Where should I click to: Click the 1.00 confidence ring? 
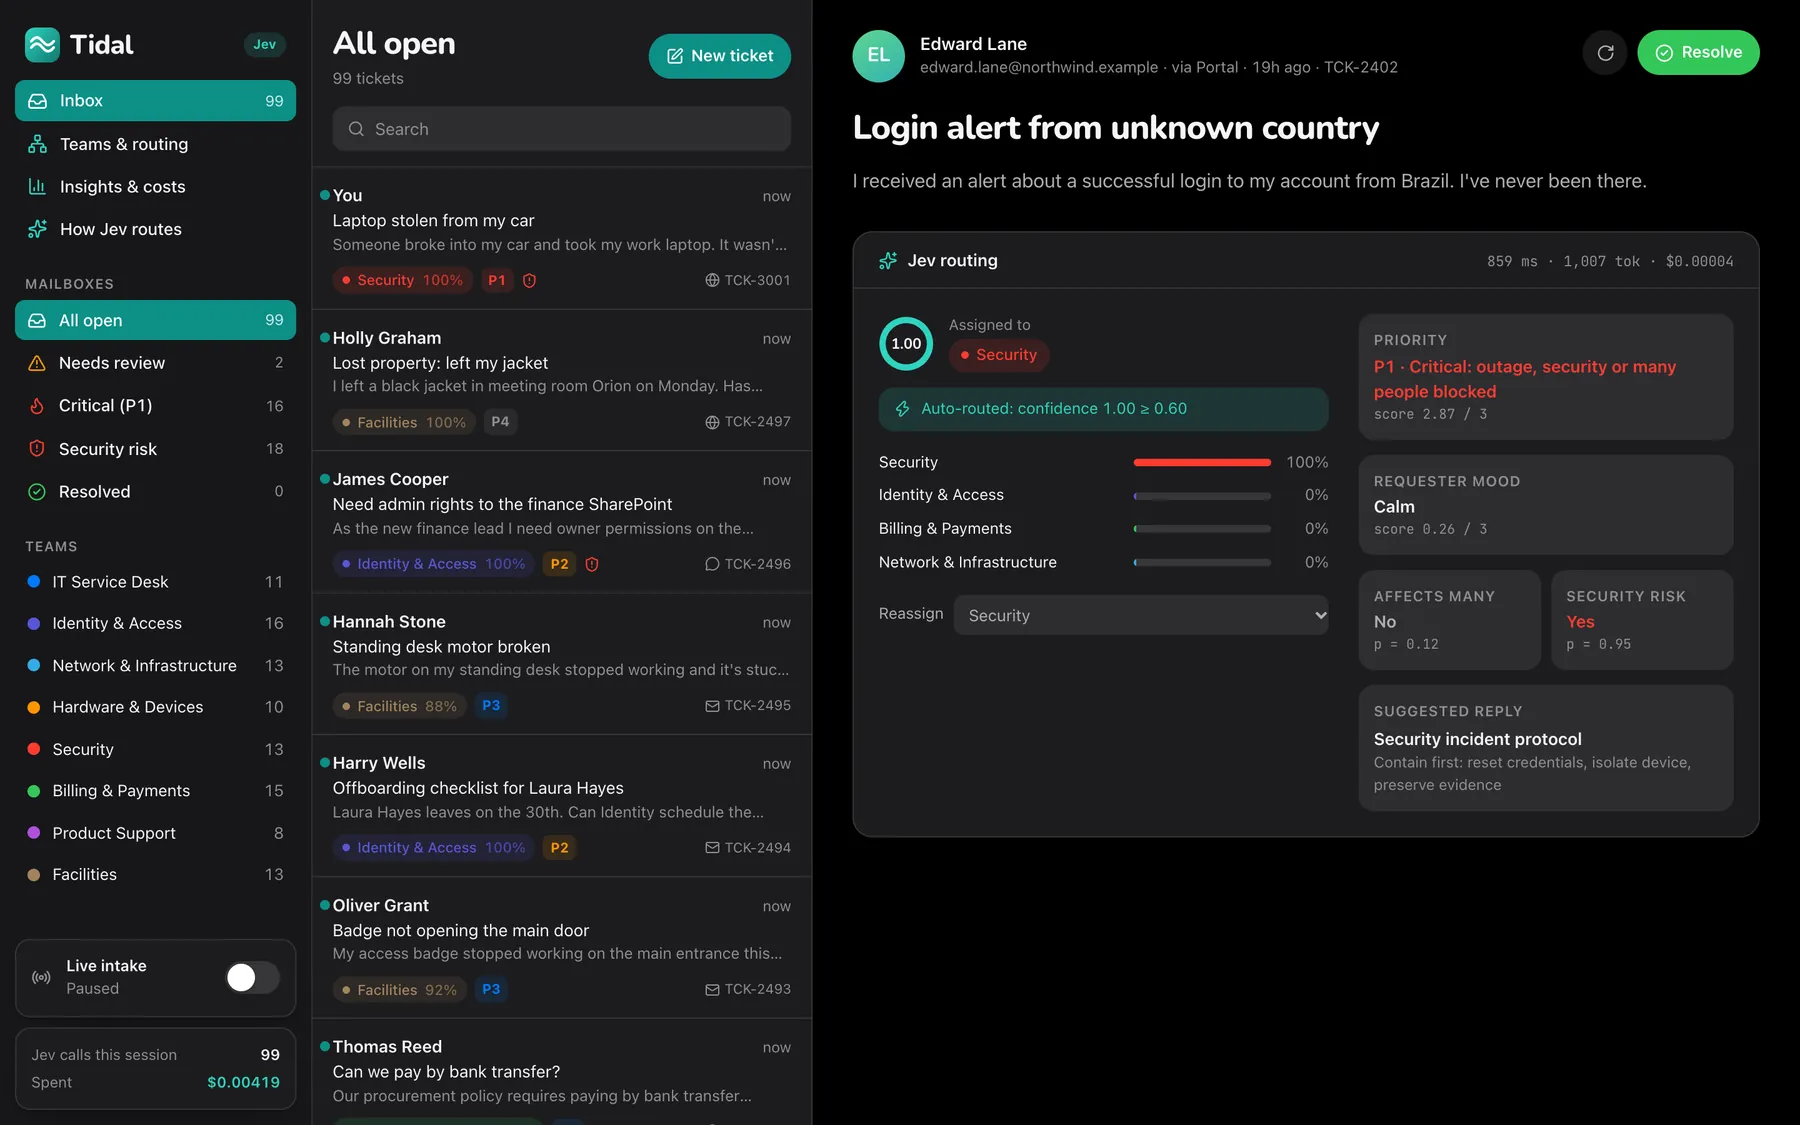click(x=906, y=344)
